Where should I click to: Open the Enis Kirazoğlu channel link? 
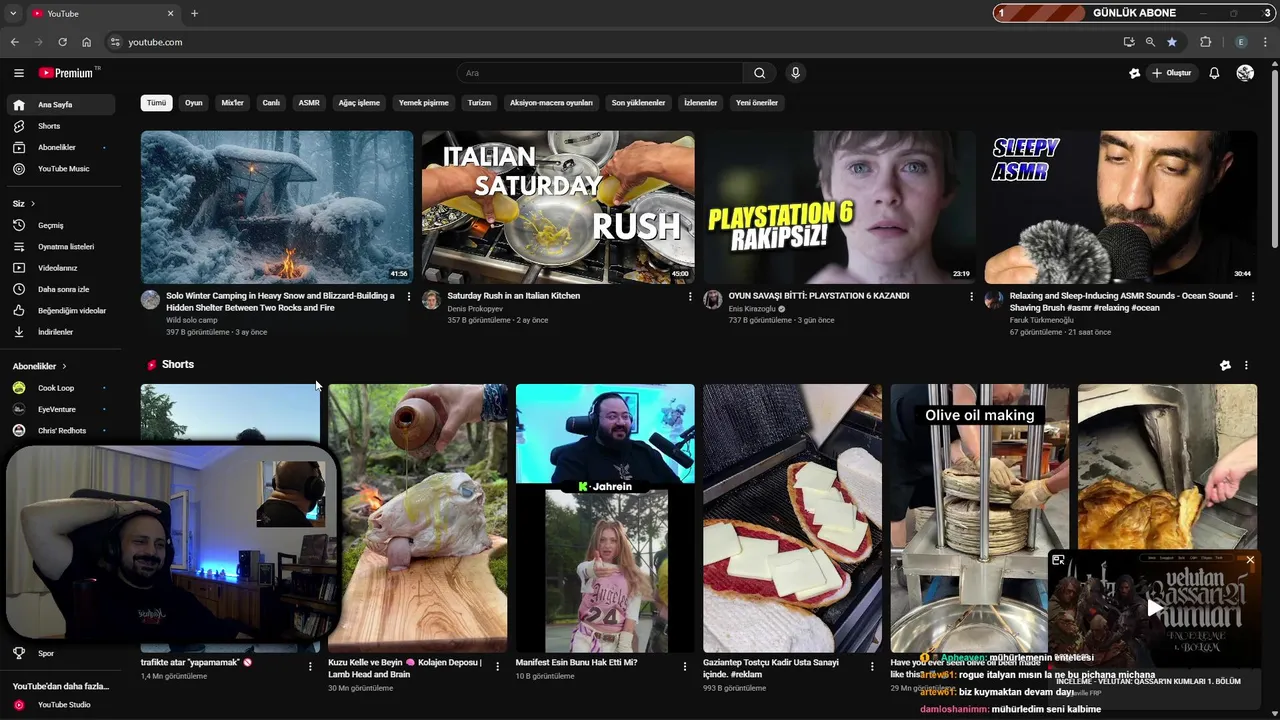tap(752, 309)
